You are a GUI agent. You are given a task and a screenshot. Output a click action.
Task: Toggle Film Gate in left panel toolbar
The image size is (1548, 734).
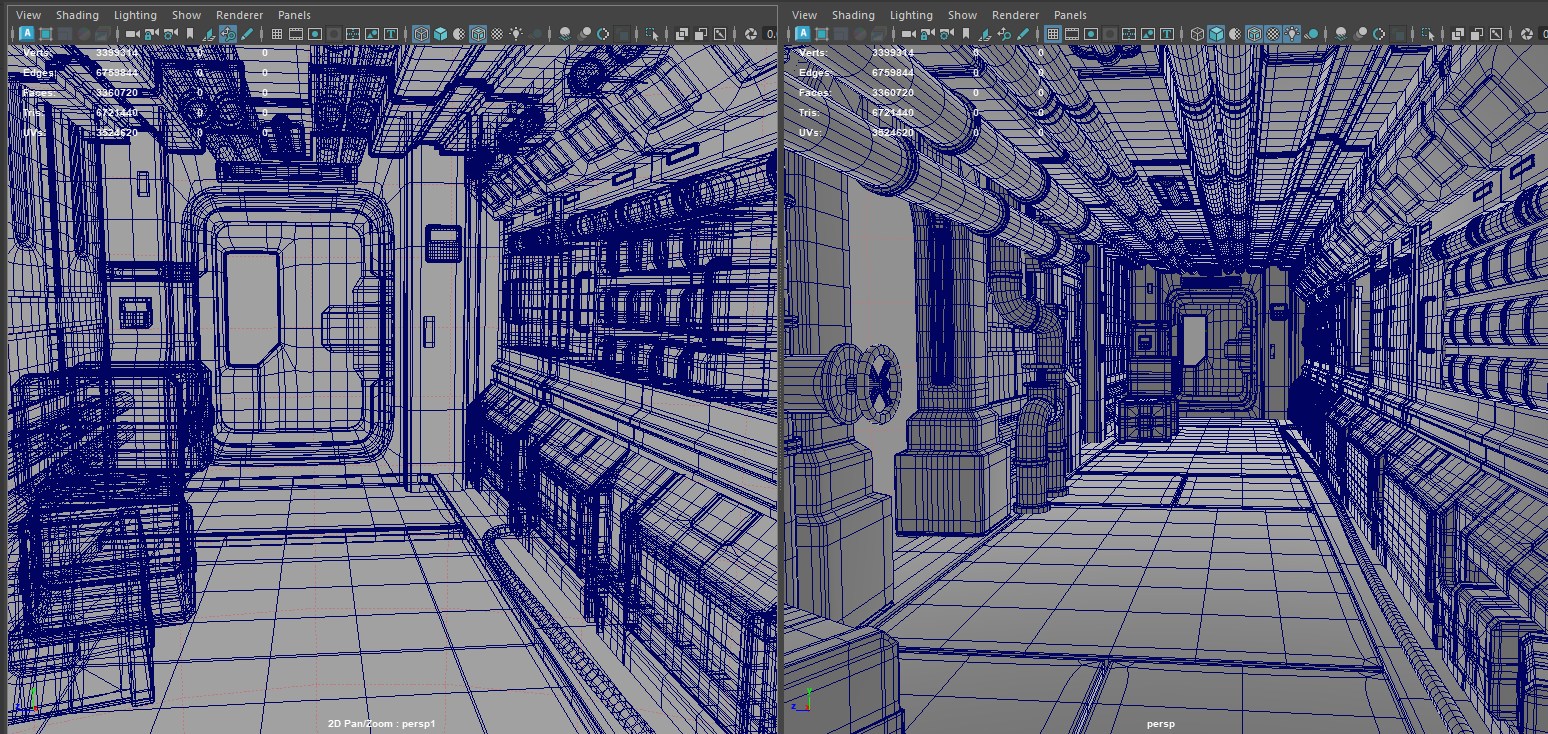coord(295,34)
